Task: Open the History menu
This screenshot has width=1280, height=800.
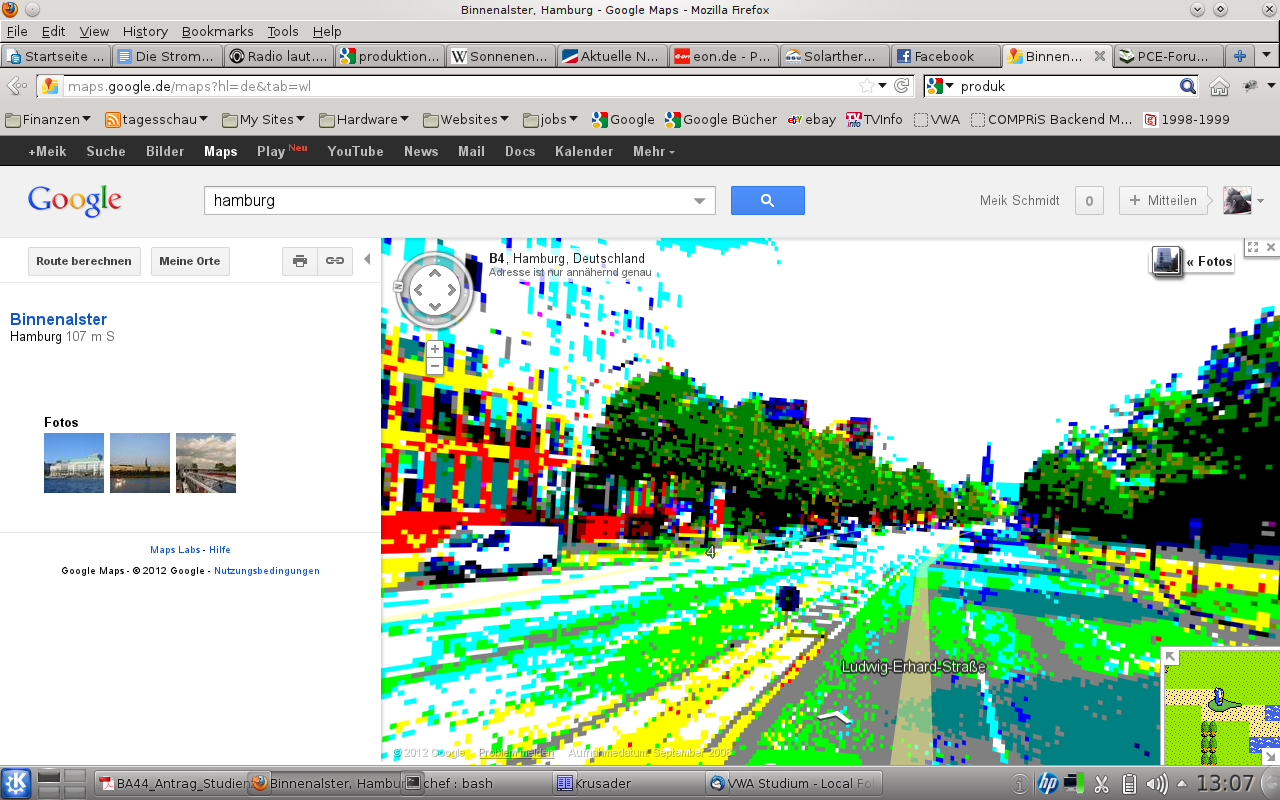Action: pos(145,31)
